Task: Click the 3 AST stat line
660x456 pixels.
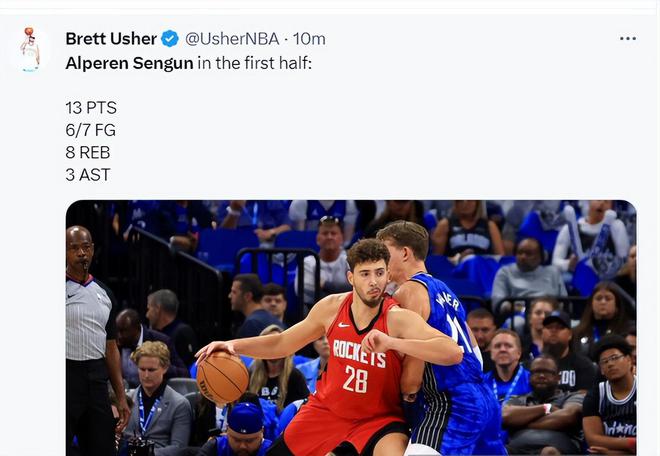Action: (x=88, y=174)
